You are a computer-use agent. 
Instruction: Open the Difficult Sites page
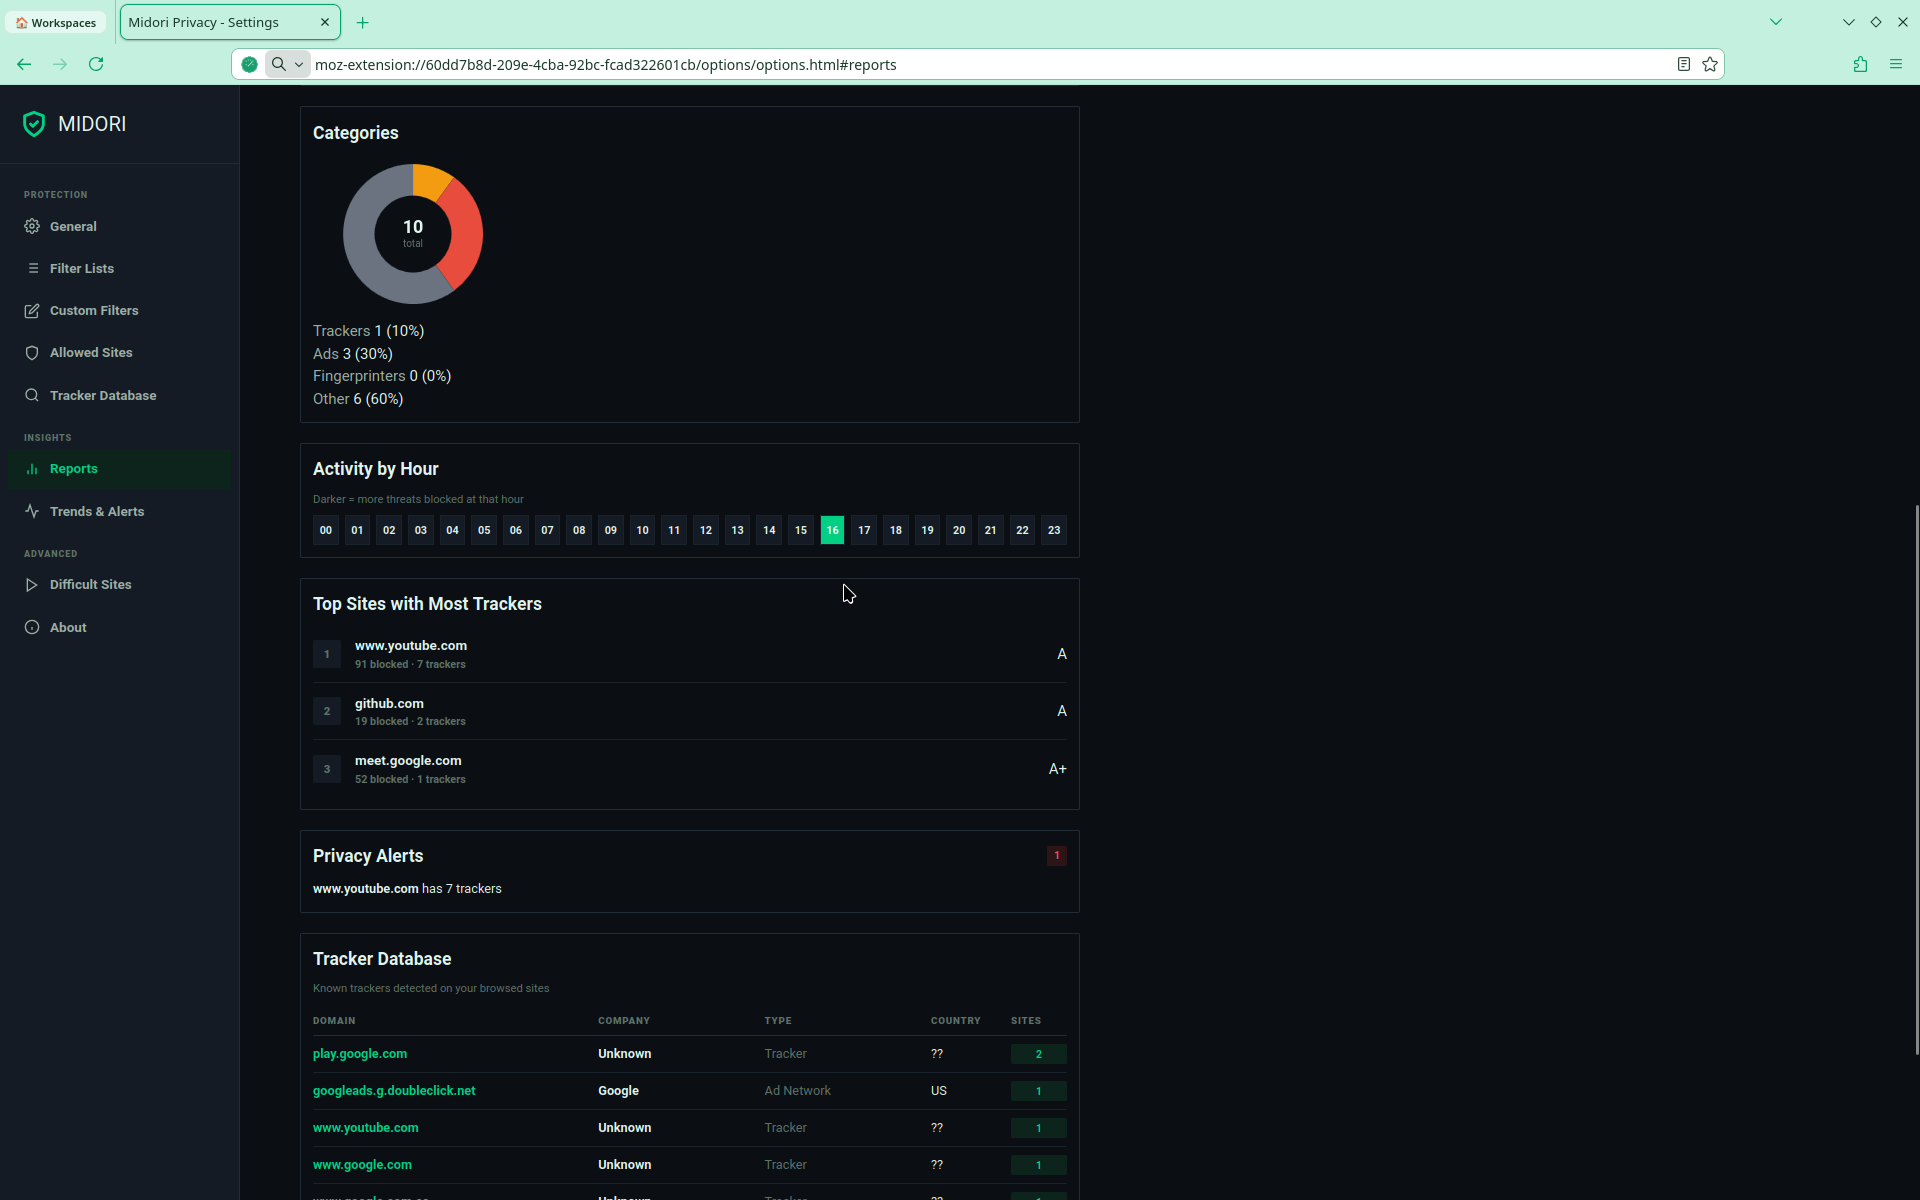point(120,585)
